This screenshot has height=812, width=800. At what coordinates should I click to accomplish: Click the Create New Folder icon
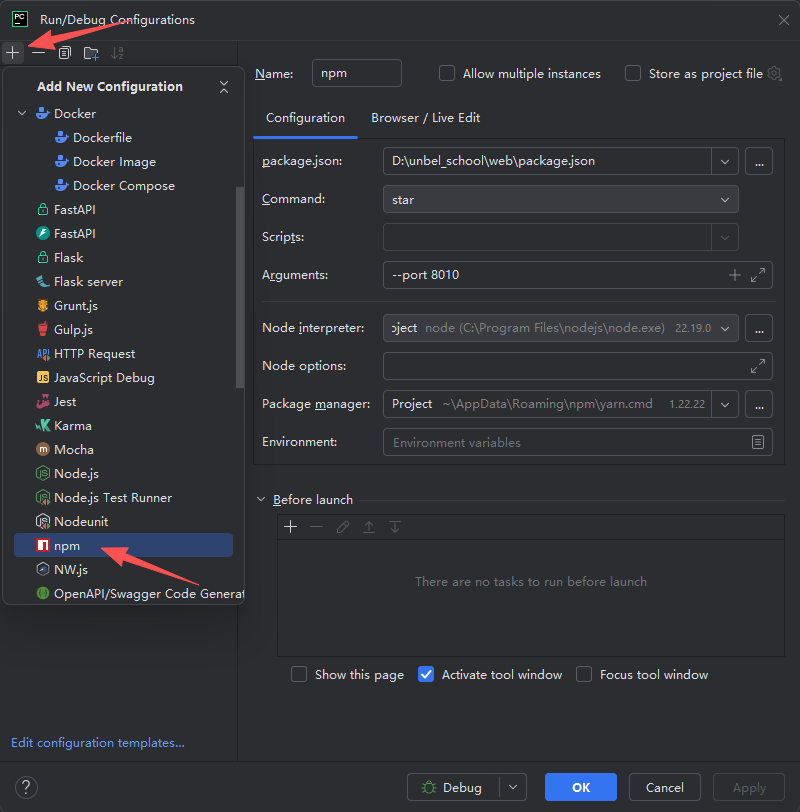(x=91, y=53)
